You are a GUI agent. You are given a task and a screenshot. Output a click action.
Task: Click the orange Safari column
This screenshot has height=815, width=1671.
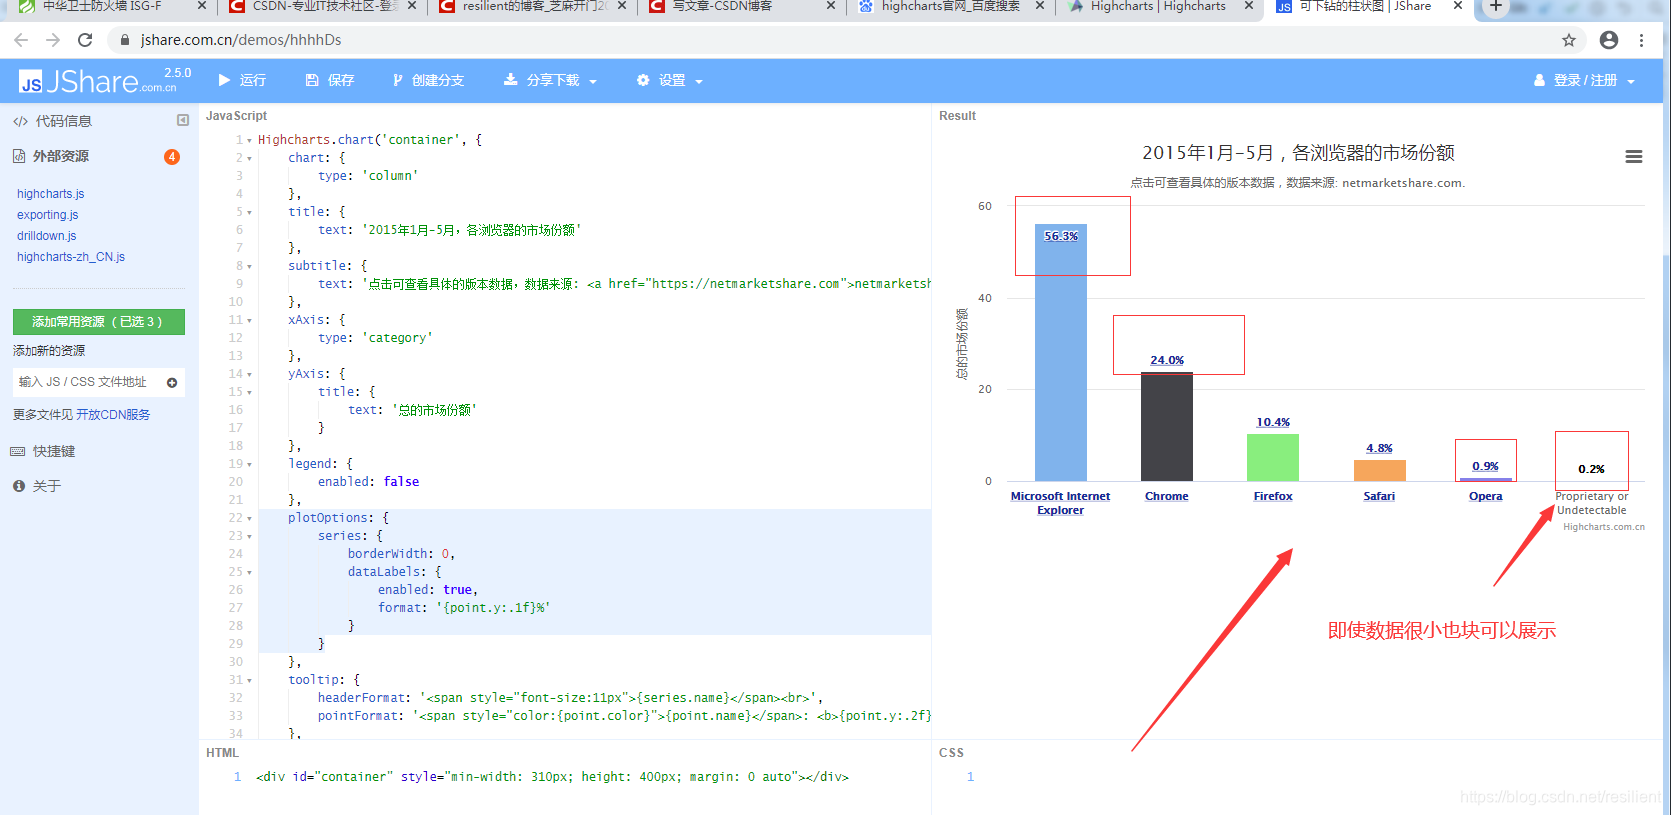point(1380,470)
